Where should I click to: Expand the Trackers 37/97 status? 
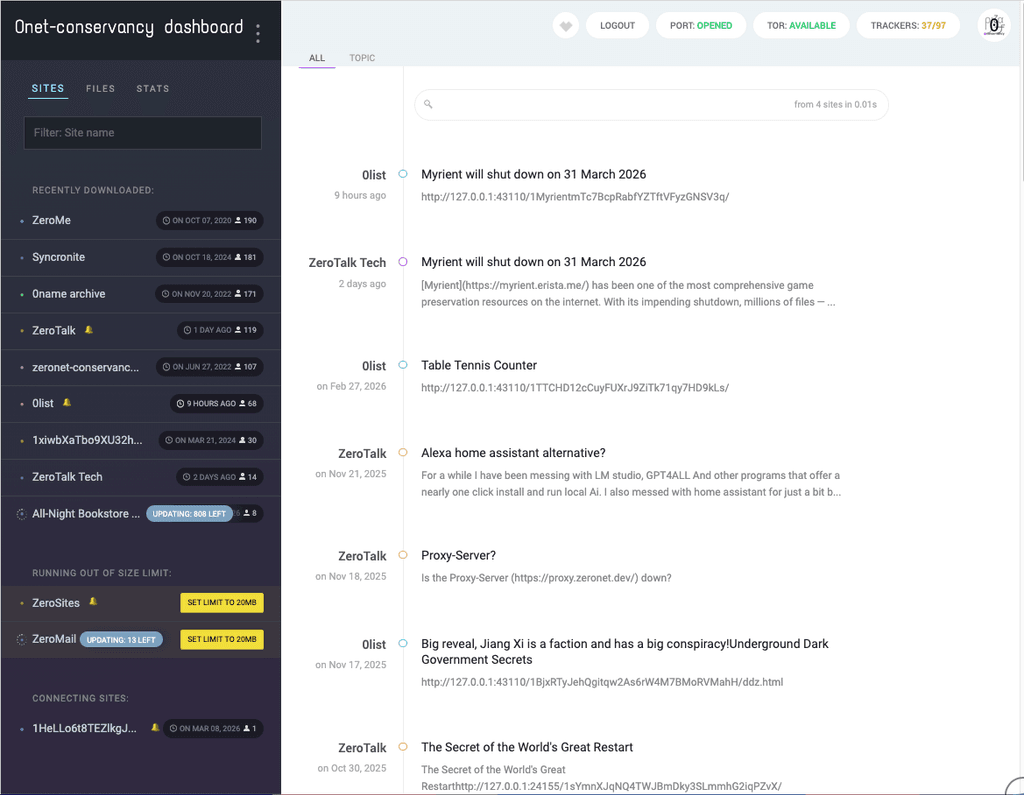click(907, 26)
